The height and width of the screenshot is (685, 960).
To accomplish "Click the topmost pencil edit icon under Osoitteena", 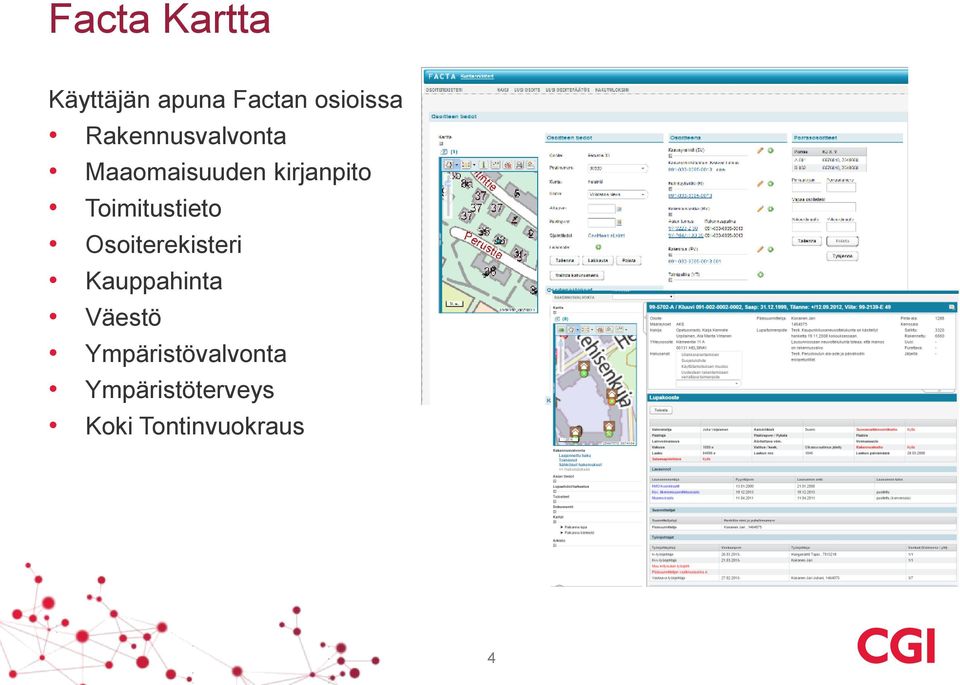I will coord(760,151).
